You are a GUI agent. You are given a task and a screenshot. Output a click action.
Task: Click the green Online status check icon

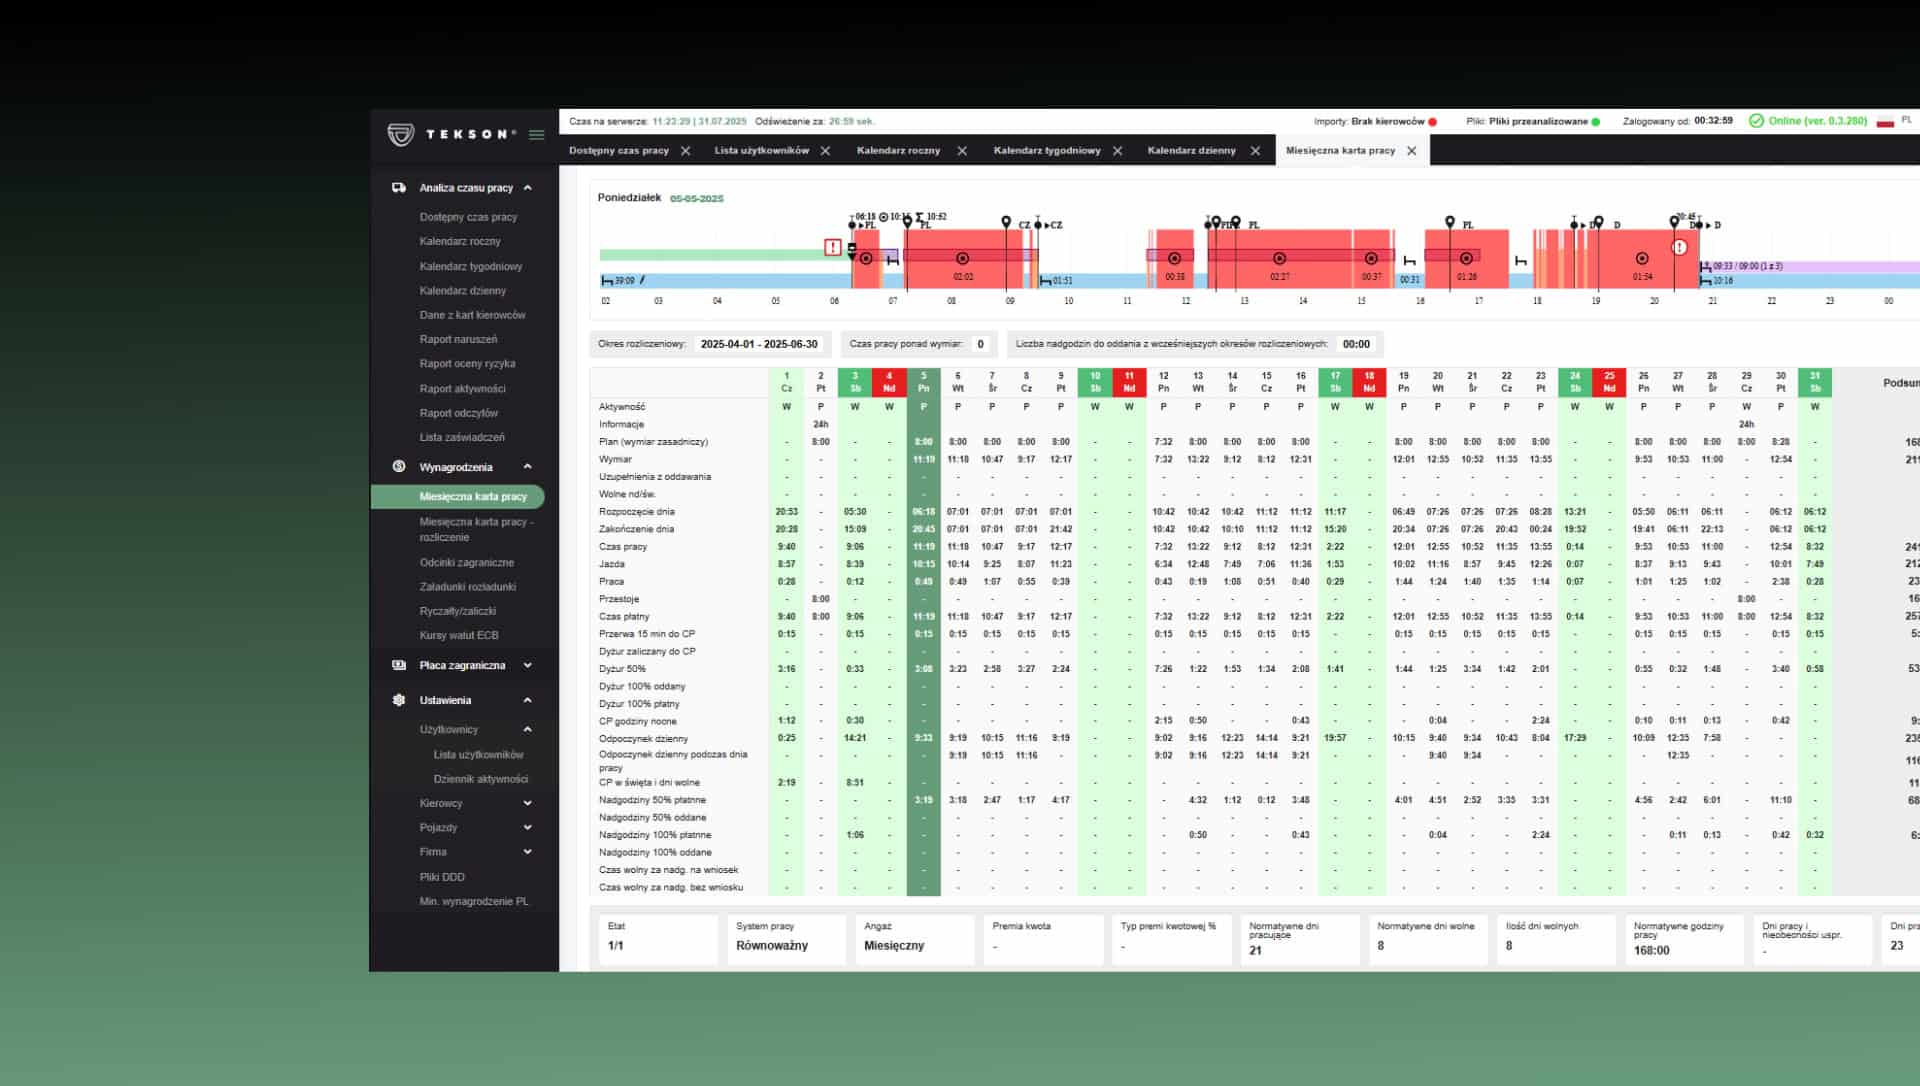point(1756,121)
